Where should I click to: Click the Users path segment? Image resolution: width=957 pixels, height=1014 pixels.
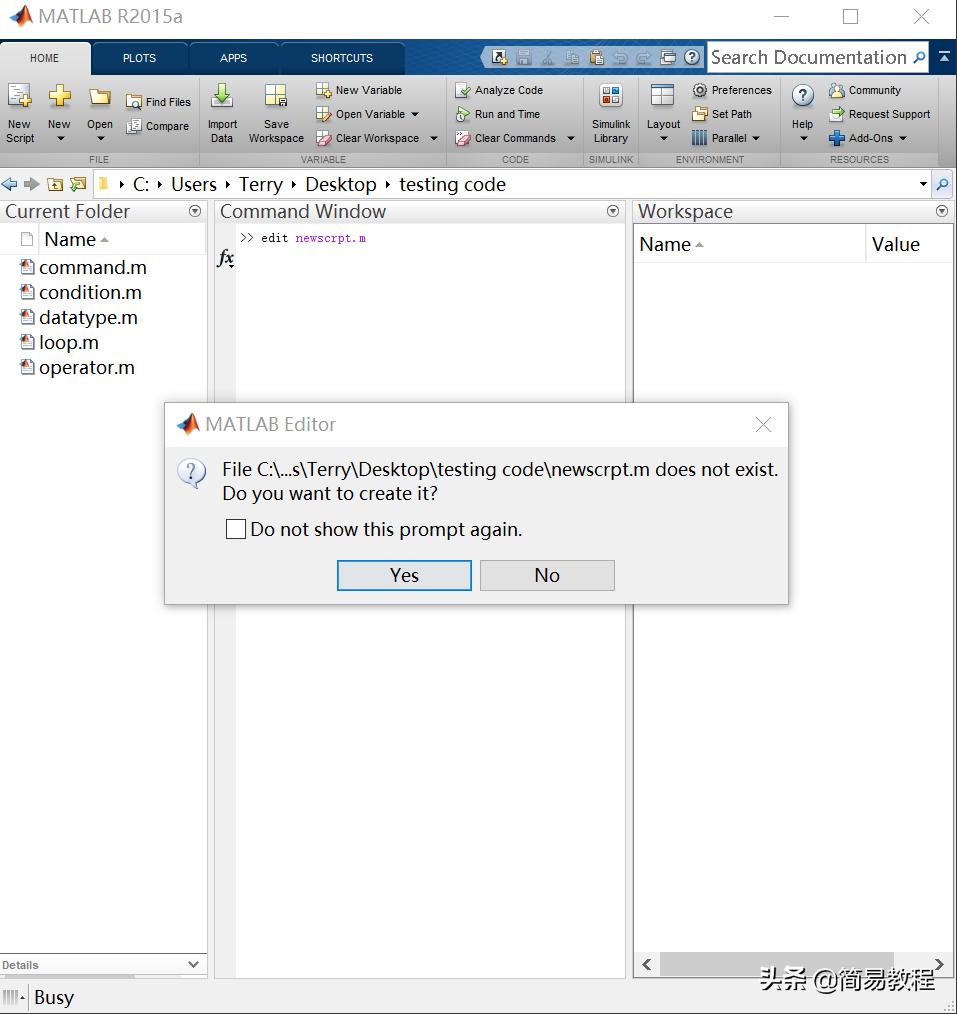[x=194, y=184]
